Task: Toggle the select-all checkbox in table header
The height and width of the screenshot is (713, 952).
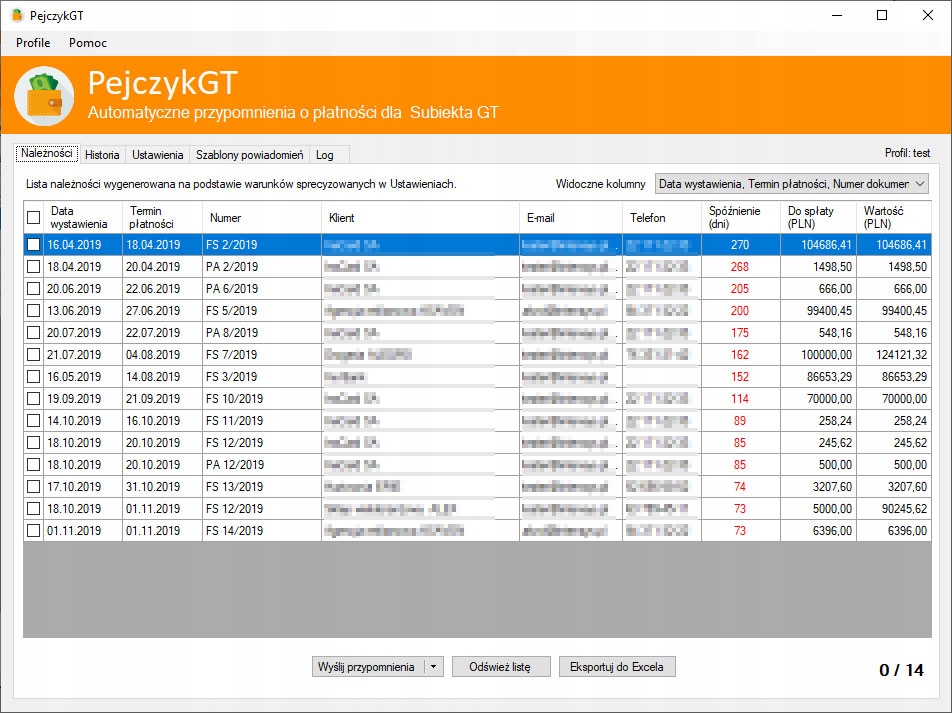Action: coord(33,217)
